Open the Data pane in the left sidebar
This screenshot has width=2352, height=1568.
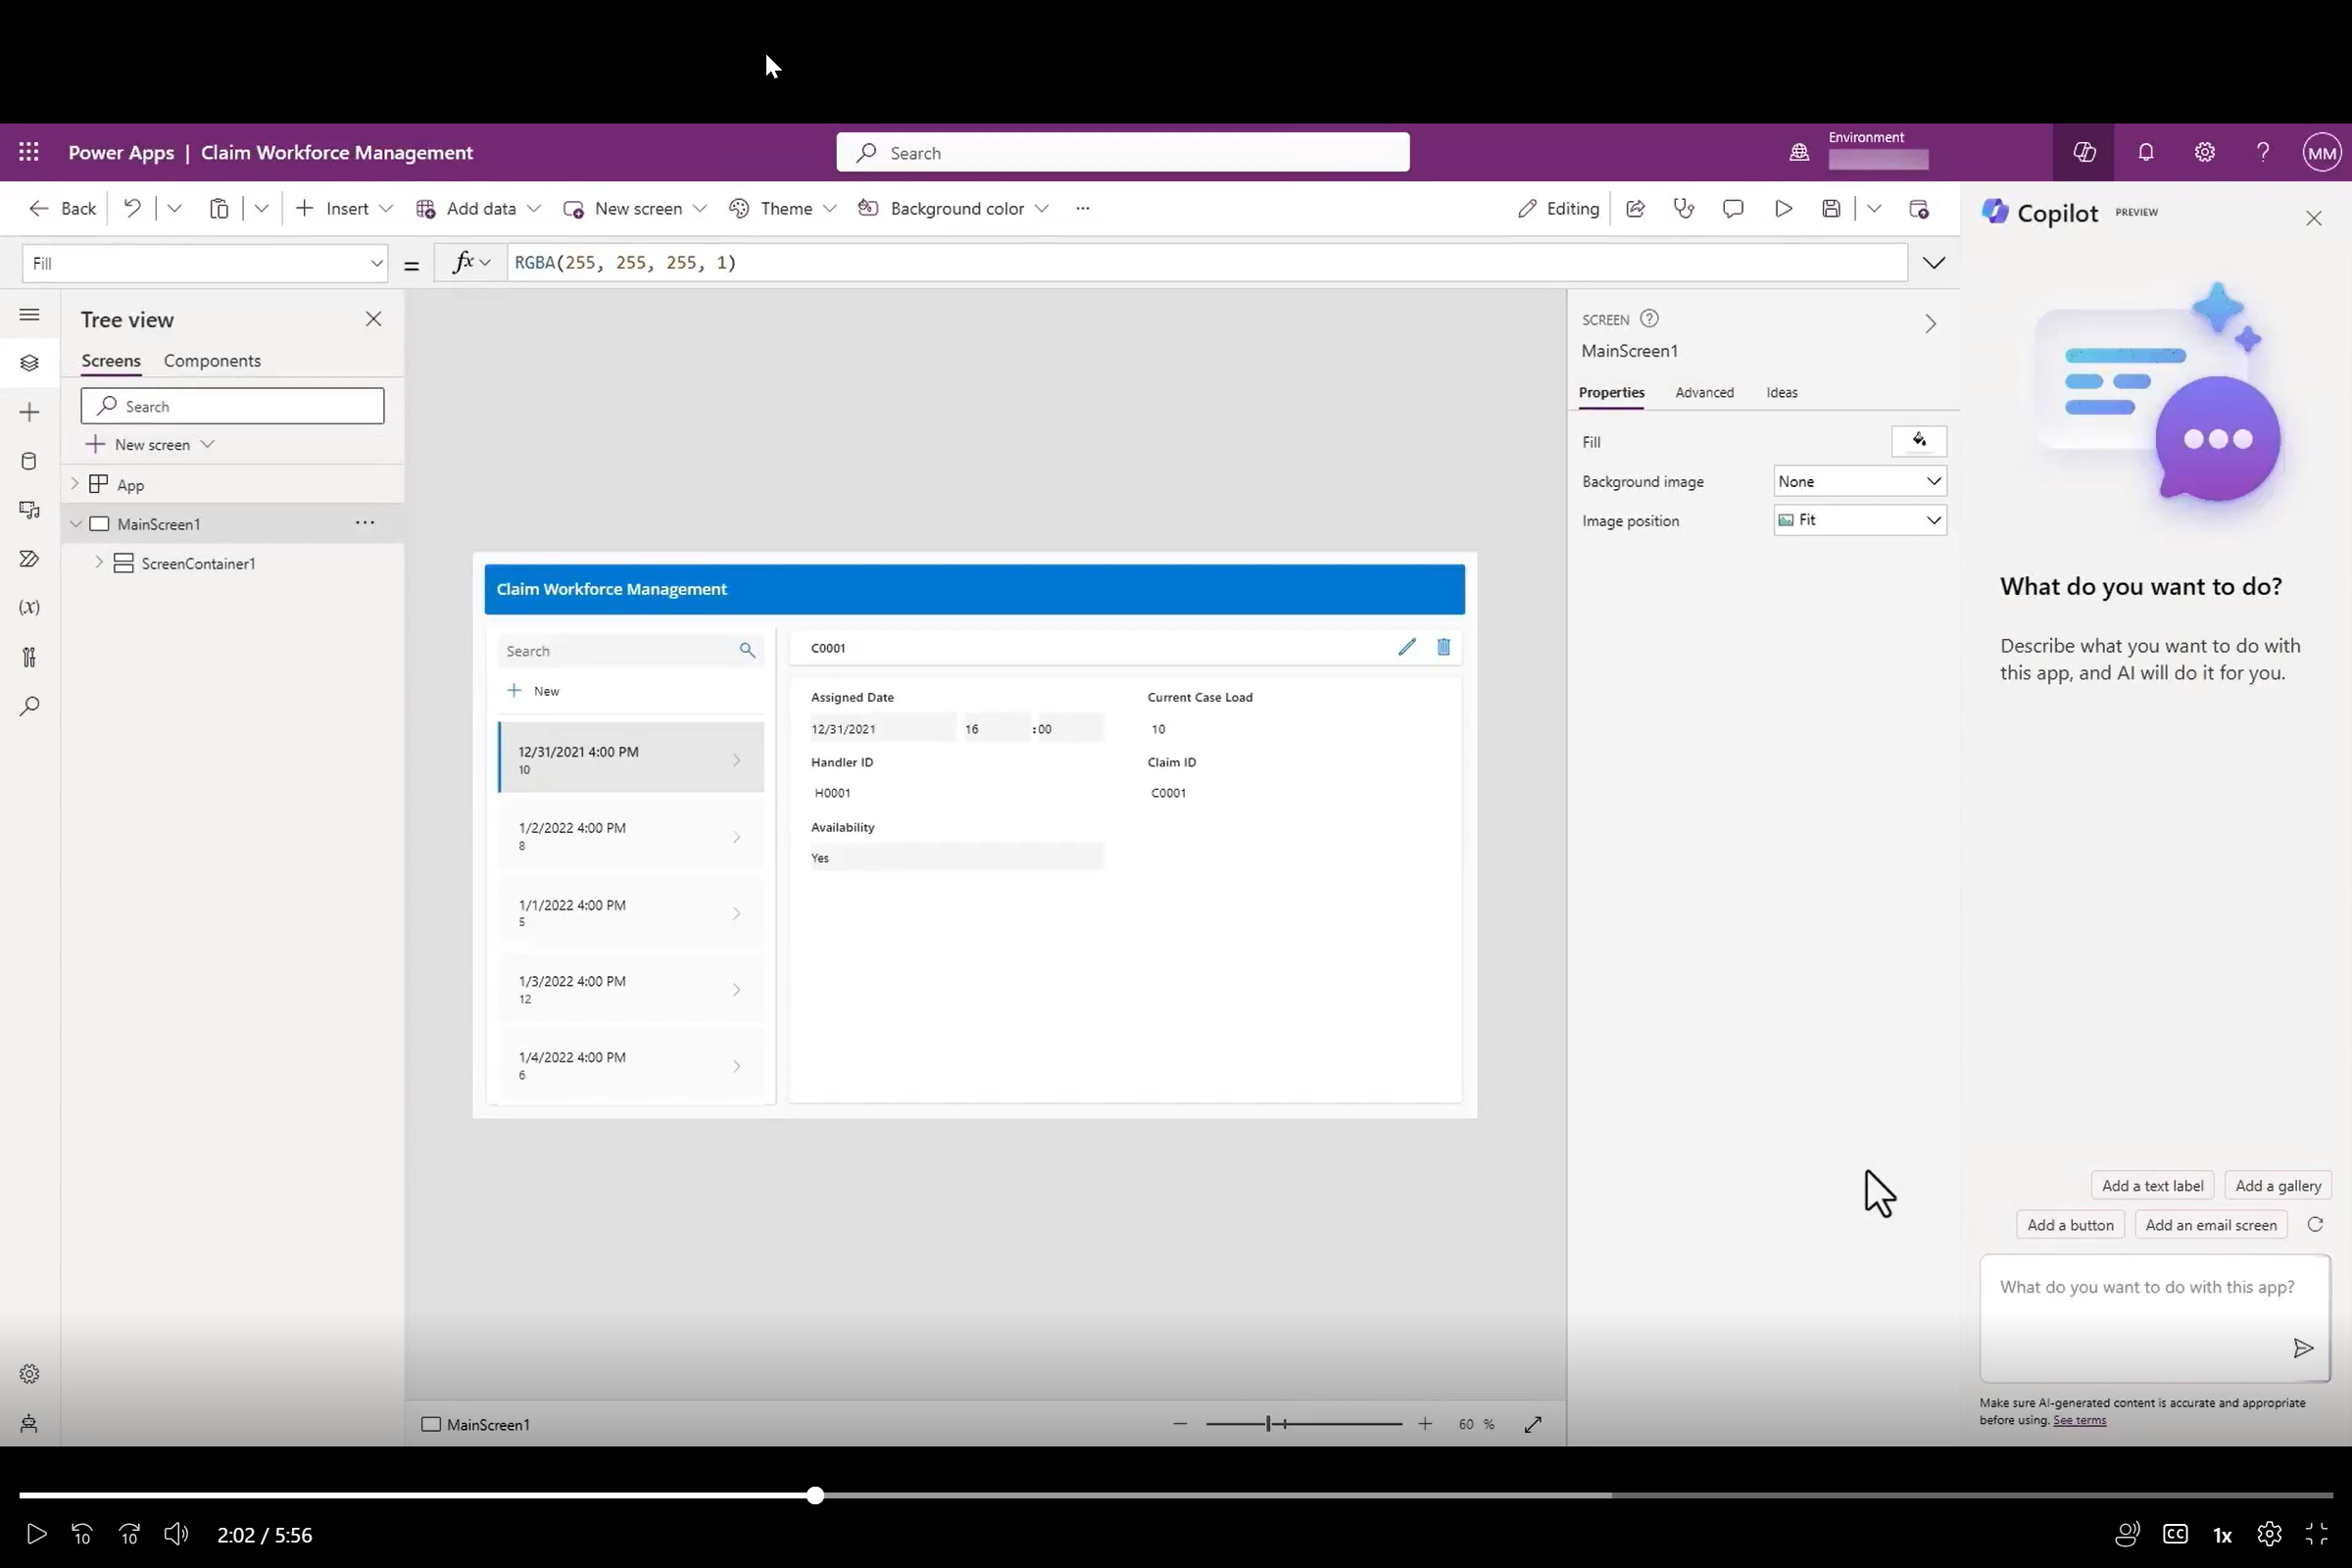pyautogui.click(x=29, y=461)
